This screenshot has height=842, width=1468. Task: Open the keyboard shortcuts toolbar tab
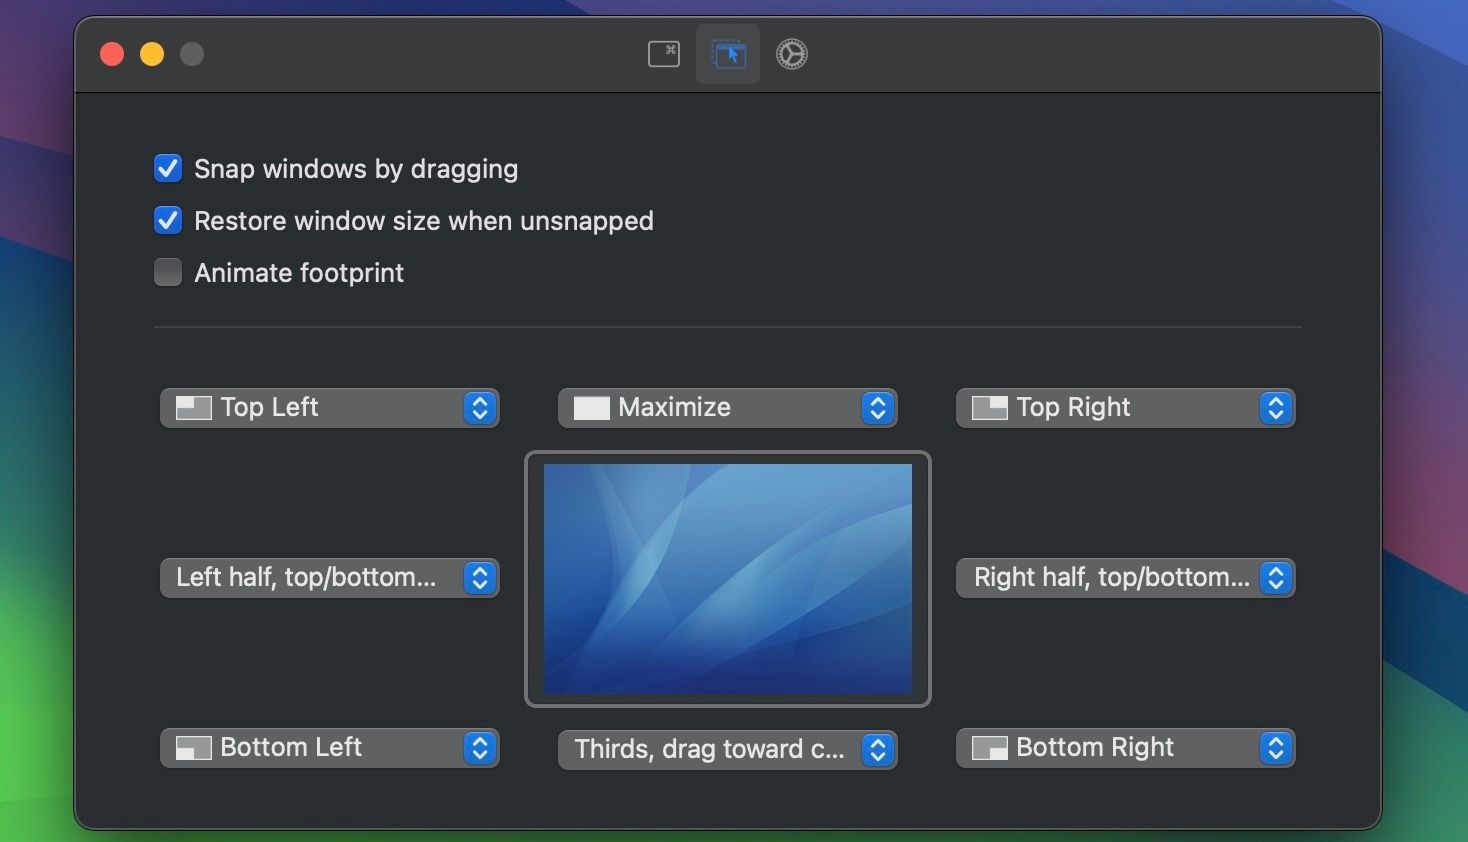coord(663,54)
